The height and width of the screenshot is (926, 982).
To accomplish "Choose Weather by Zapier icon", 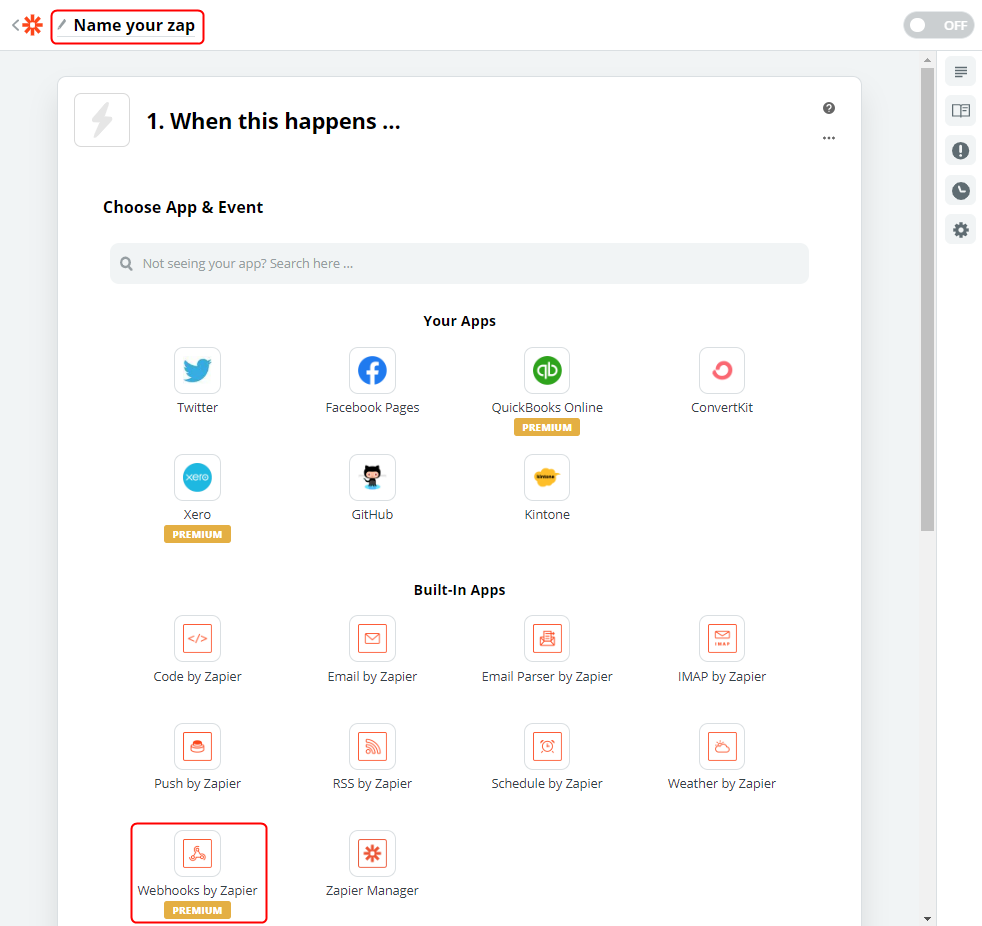I will [x=721, y=746].
